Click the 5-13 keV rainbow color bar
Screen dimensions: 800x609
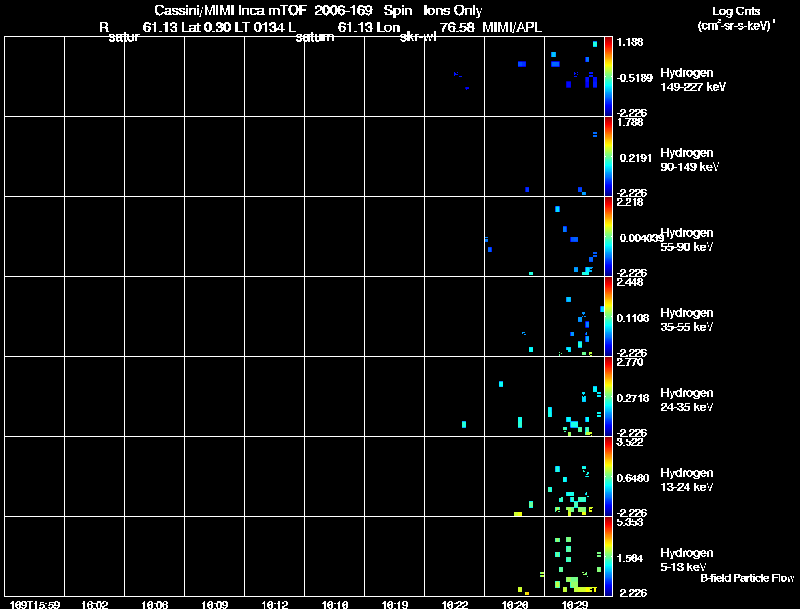(608, 556)
